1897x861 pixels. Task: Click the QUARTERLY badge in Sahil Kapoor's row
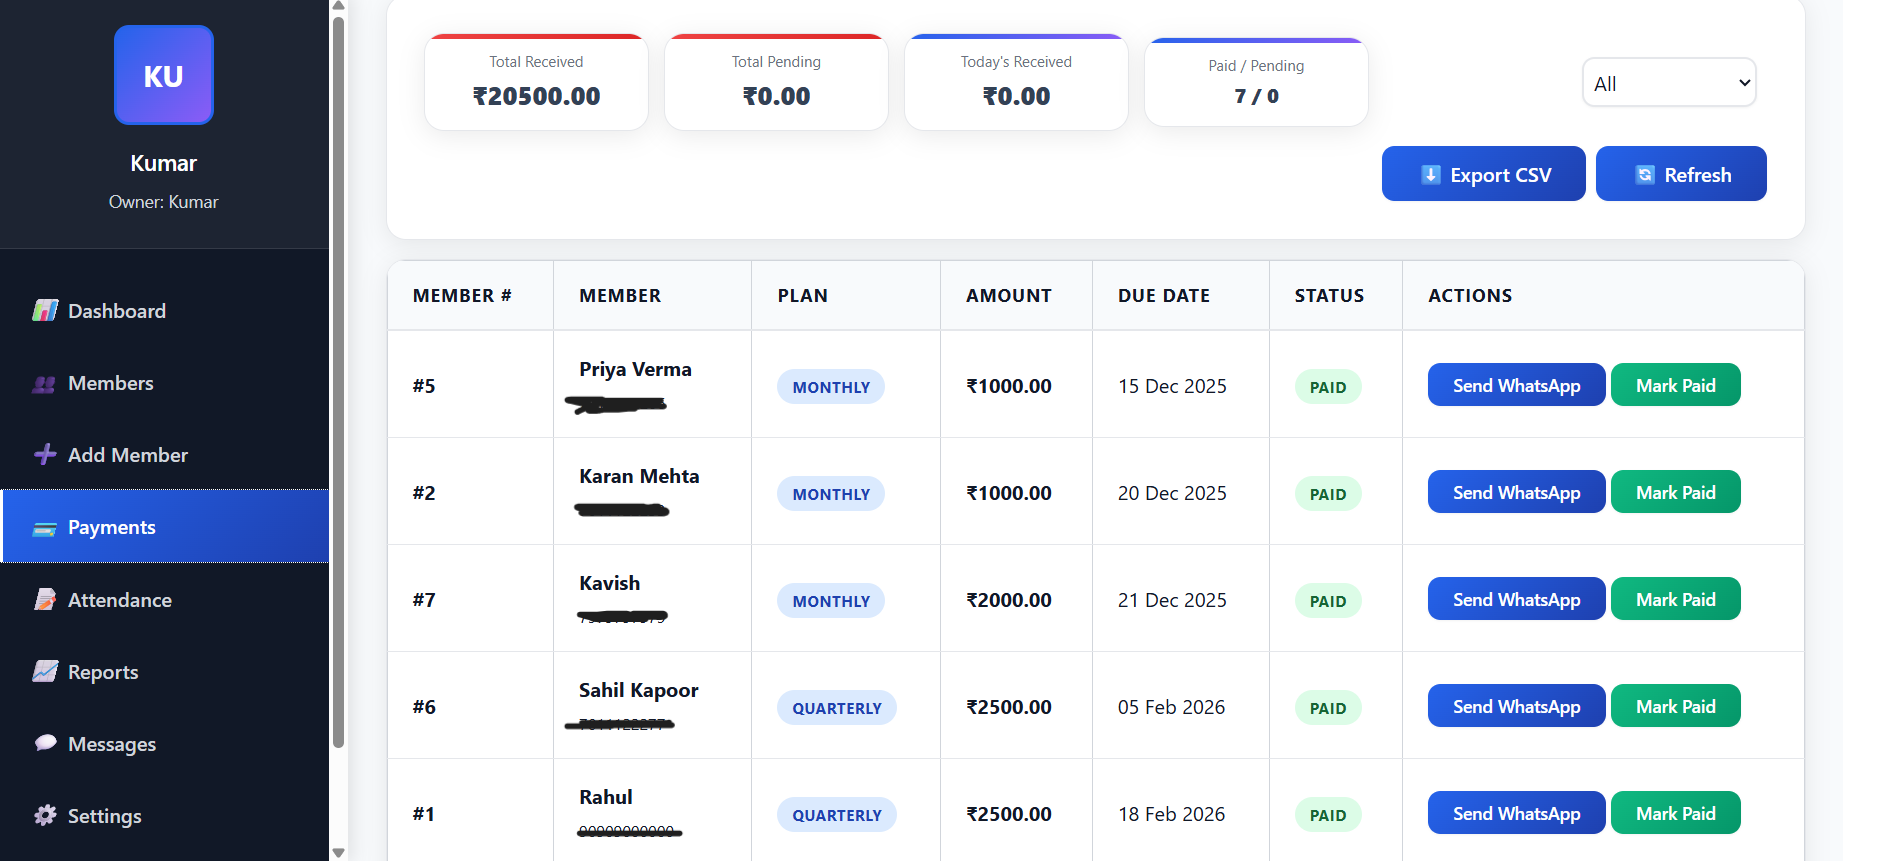[x=837, y=708]
